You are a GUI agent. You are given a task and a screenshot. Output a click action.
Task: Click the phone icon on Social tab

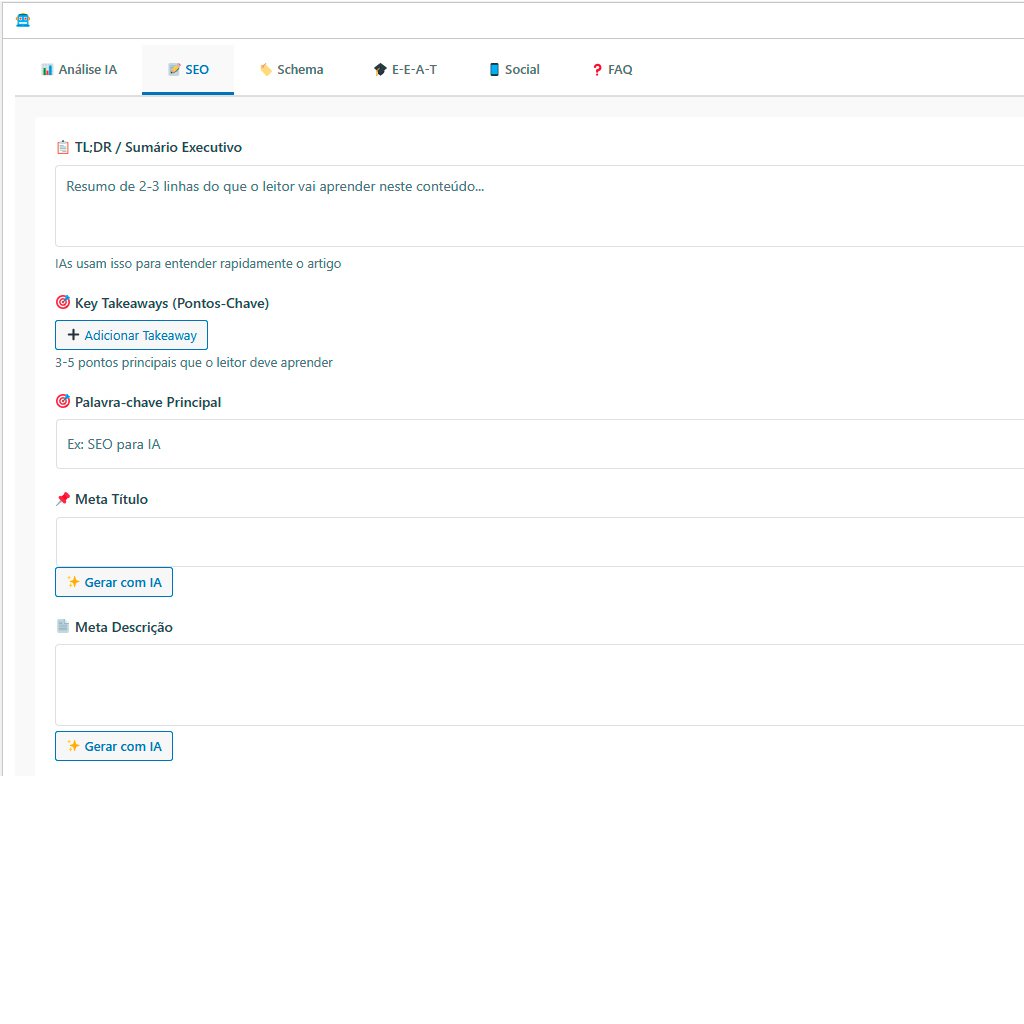click(x=494, y=70)
